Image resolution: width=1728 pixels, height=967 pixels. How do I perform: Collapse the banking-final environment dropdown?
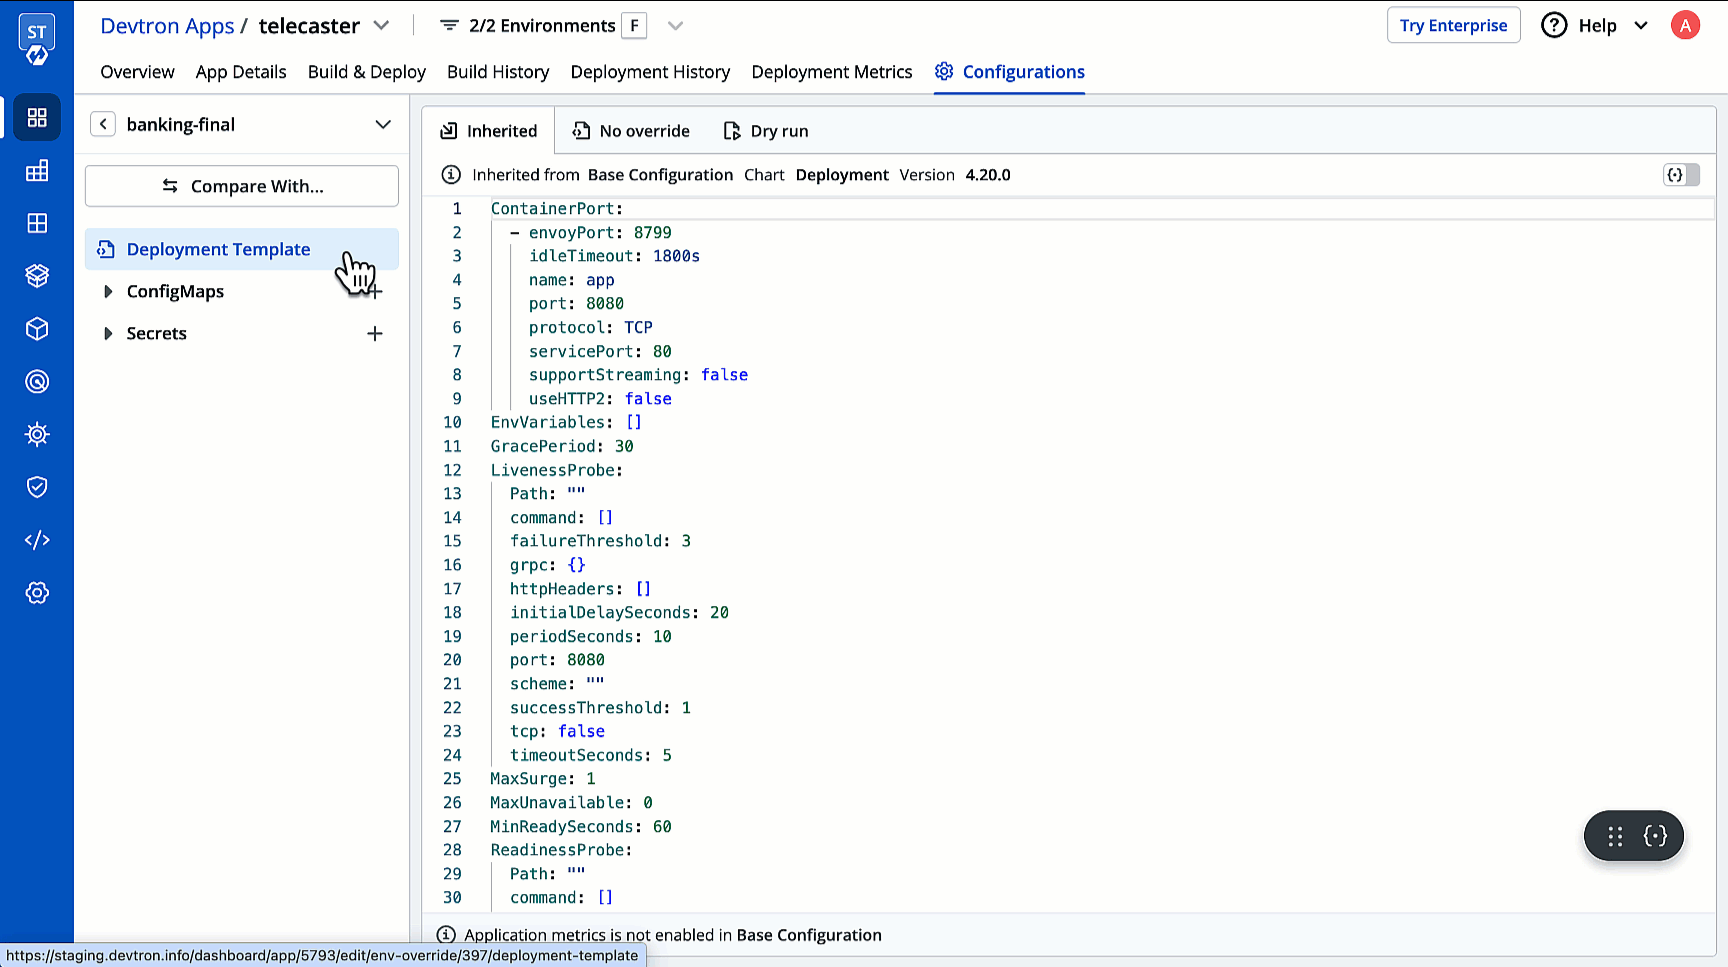tap(383, 124)
